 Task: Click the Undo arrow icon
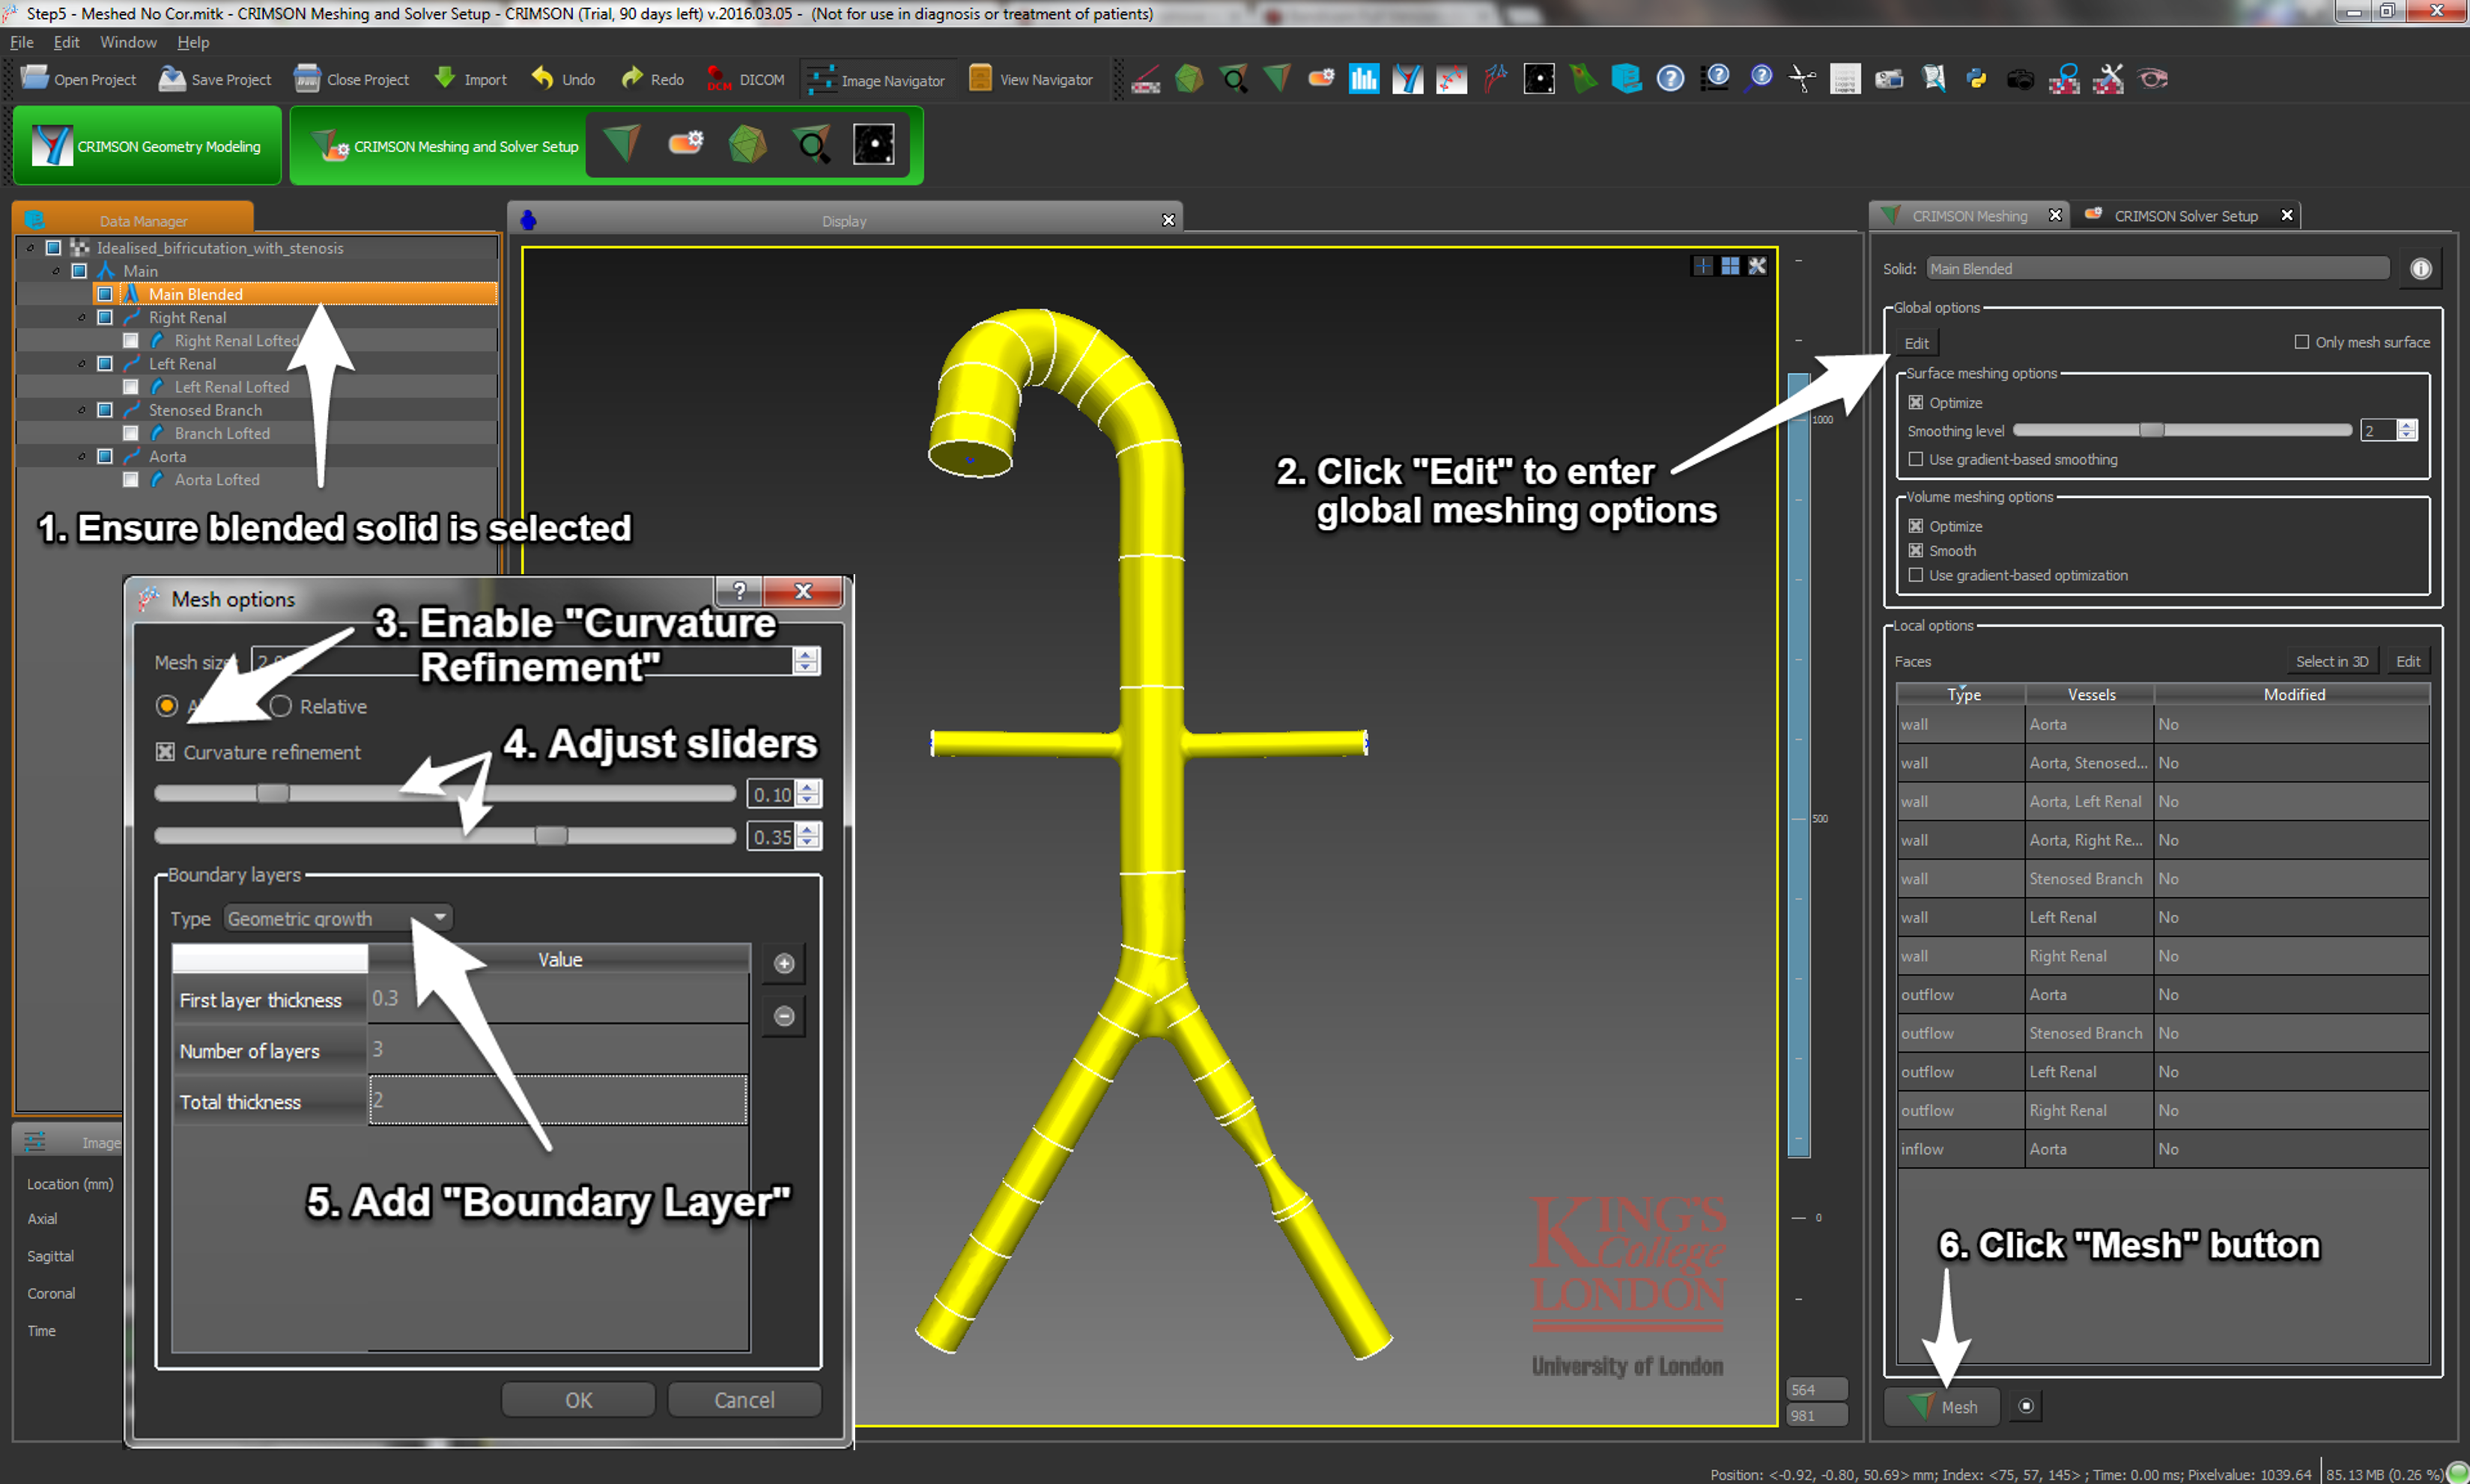543,78
